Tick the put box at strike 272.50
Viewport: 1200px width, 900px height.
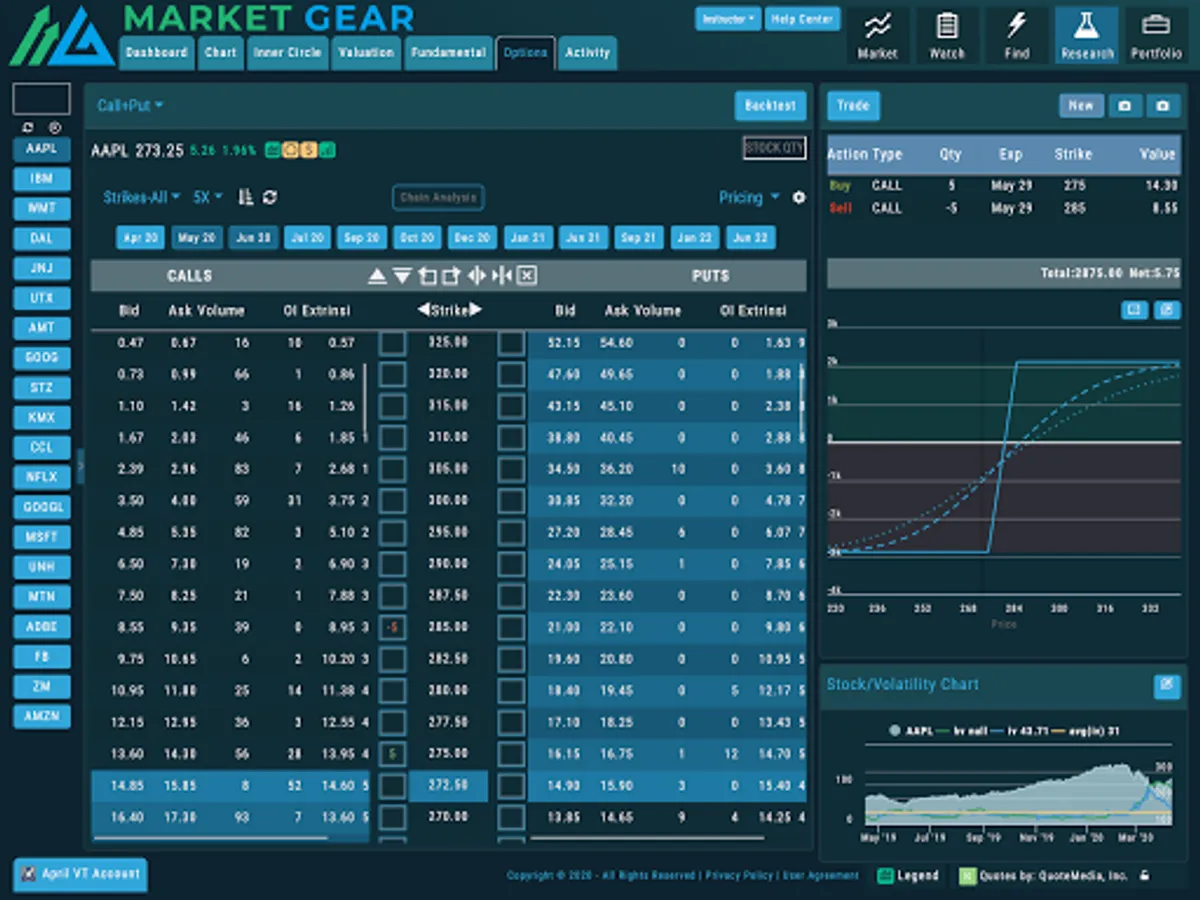511,786
